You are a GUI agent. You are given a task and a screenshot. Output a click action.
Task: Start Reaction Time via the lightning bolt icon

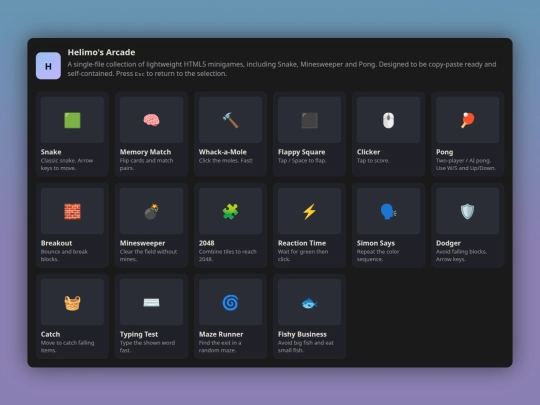[x=309, y=211]
